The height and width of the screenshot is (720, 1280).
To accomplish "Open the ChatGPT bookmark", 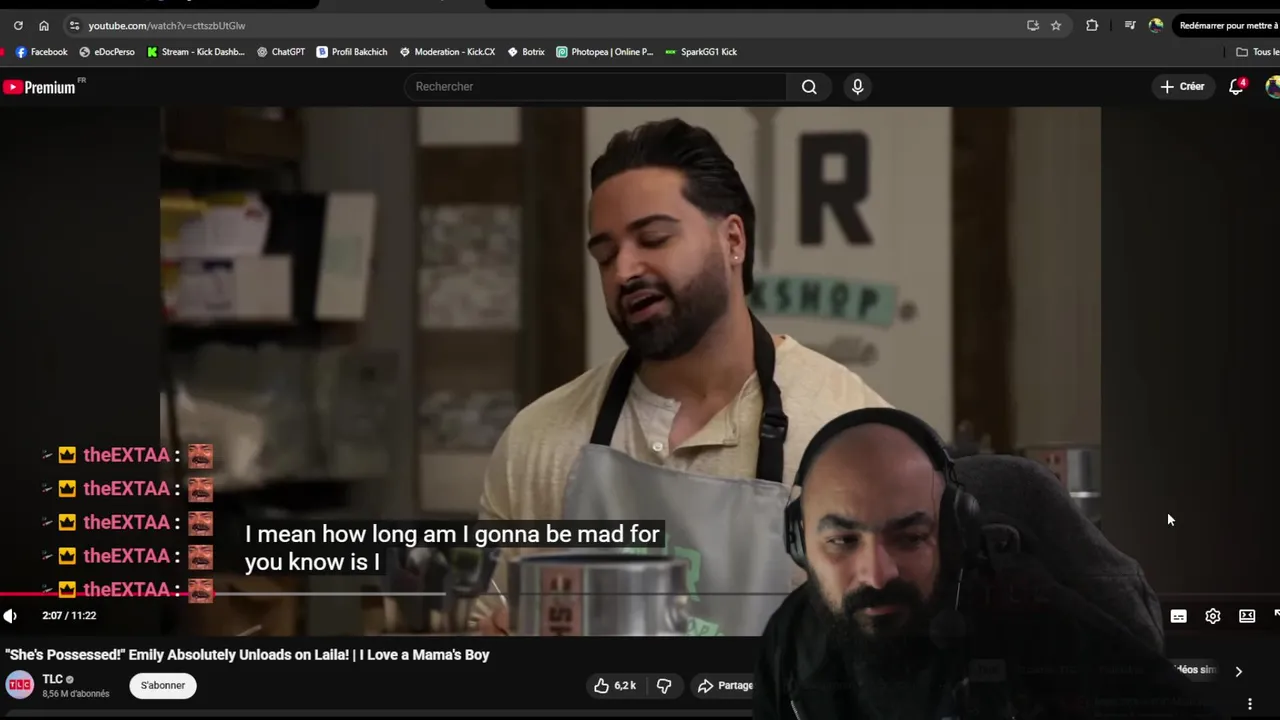I will click(x=281, y=52).
